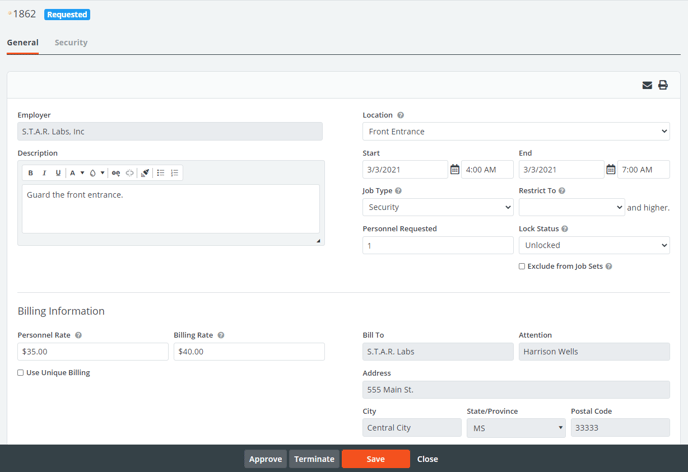This screenshot has height=472, width=688.
Task: Insert hyperlink in description editor
Action: coord(116,173)
